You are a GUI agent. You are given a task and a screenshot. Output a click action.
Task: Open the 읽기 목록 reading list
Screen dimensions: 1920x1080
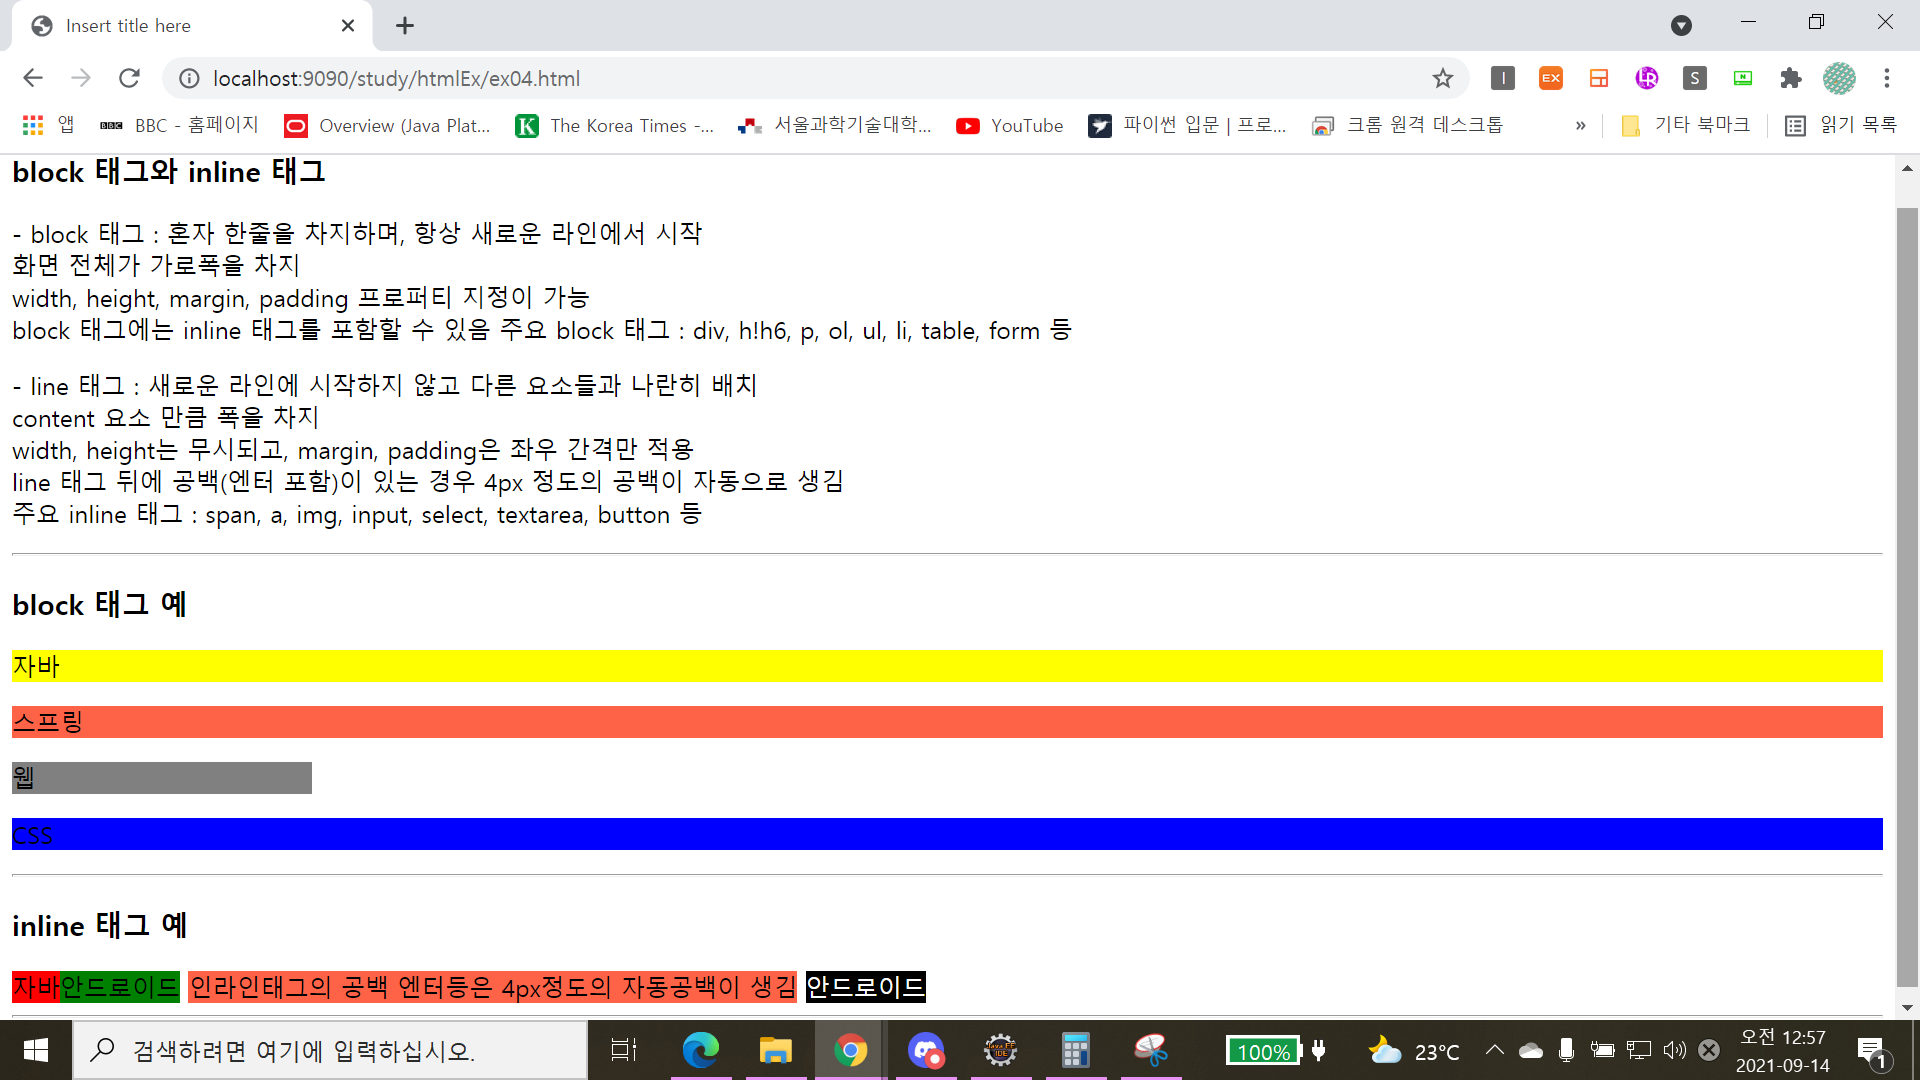(x=1841, y=125)
